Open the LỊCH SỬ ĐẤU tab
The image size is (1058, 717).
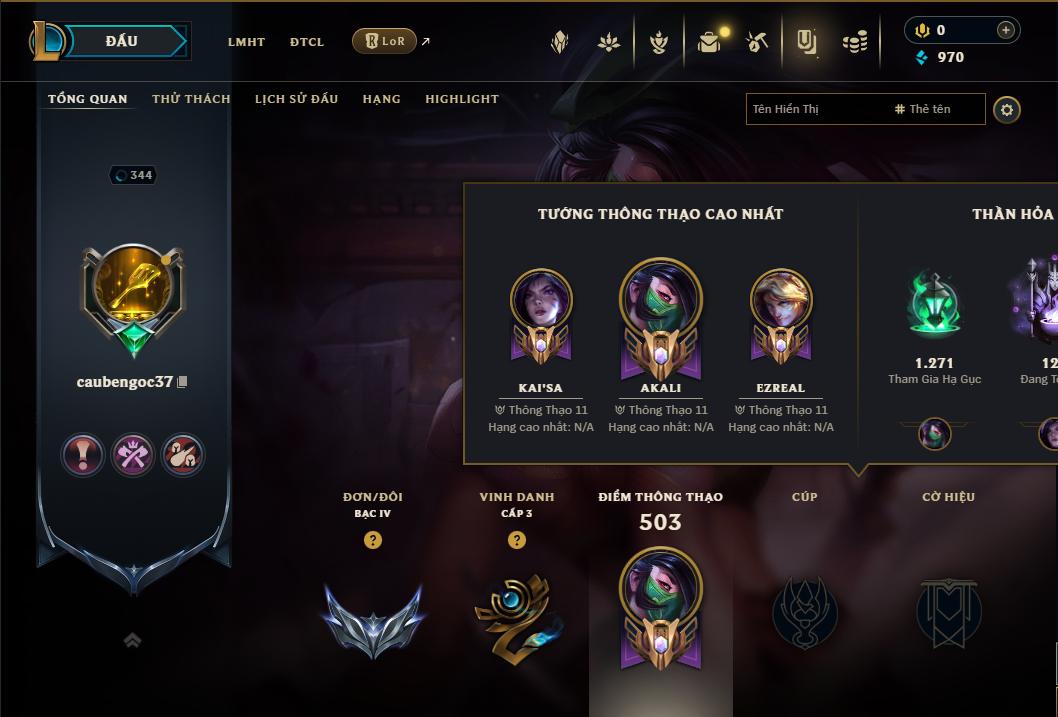tap(296, 99)
